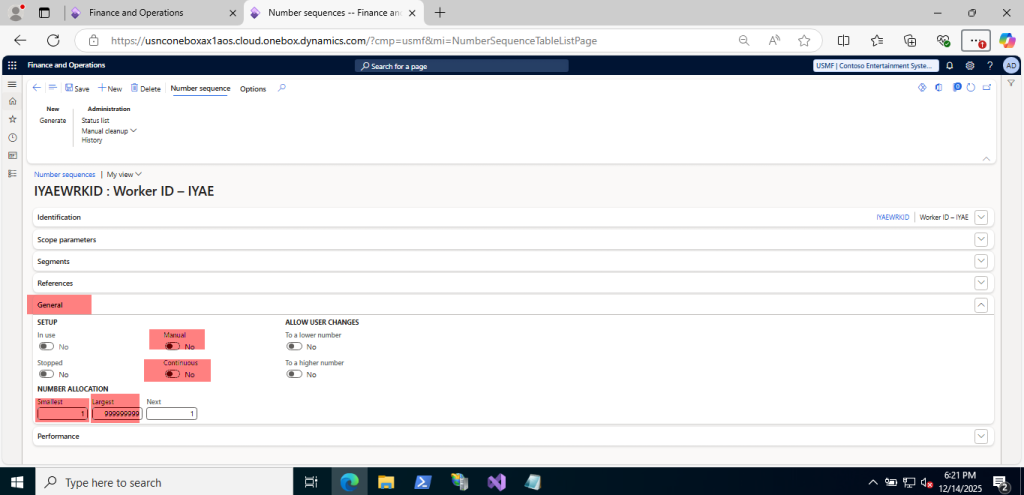Enable the Stopped toggle

coord(46,374)
